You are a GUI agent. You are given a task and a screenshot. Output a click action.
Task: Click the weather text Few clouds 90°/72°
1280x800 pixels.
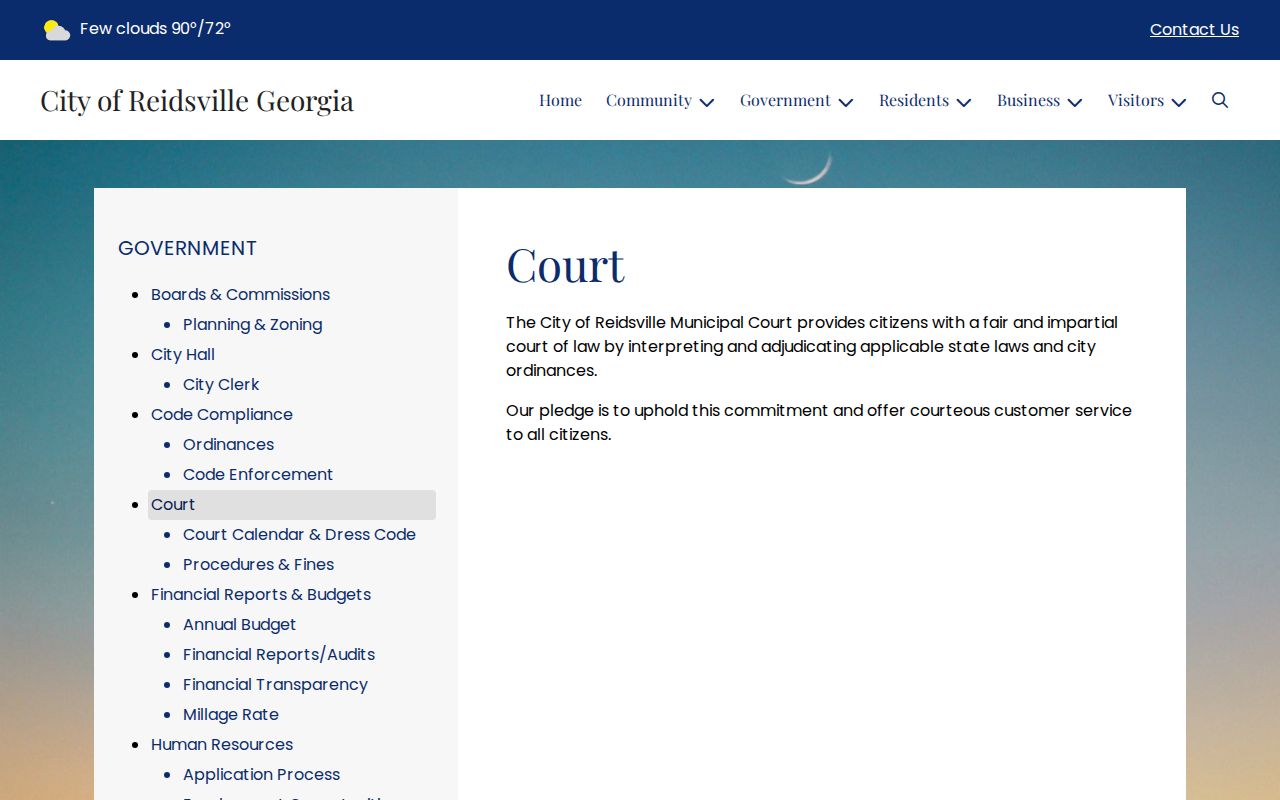[x=155, y=29]
